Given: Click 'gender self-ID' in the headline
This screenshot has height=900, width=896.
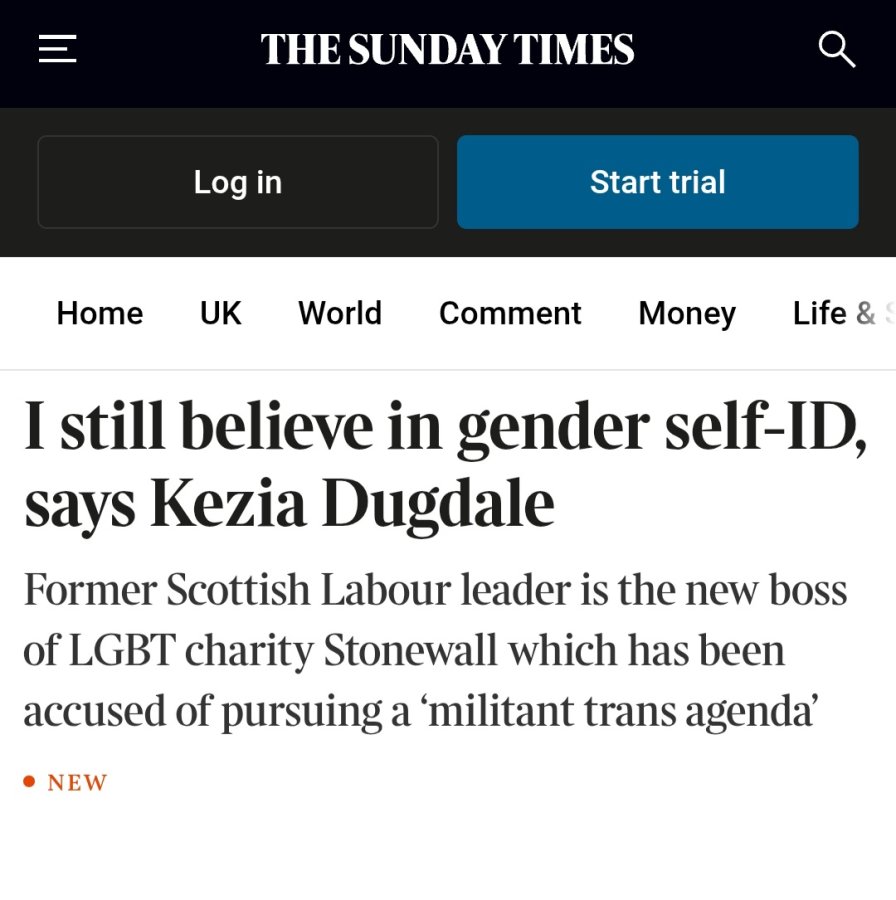Looking at the screenshot, I should point(662,428).
